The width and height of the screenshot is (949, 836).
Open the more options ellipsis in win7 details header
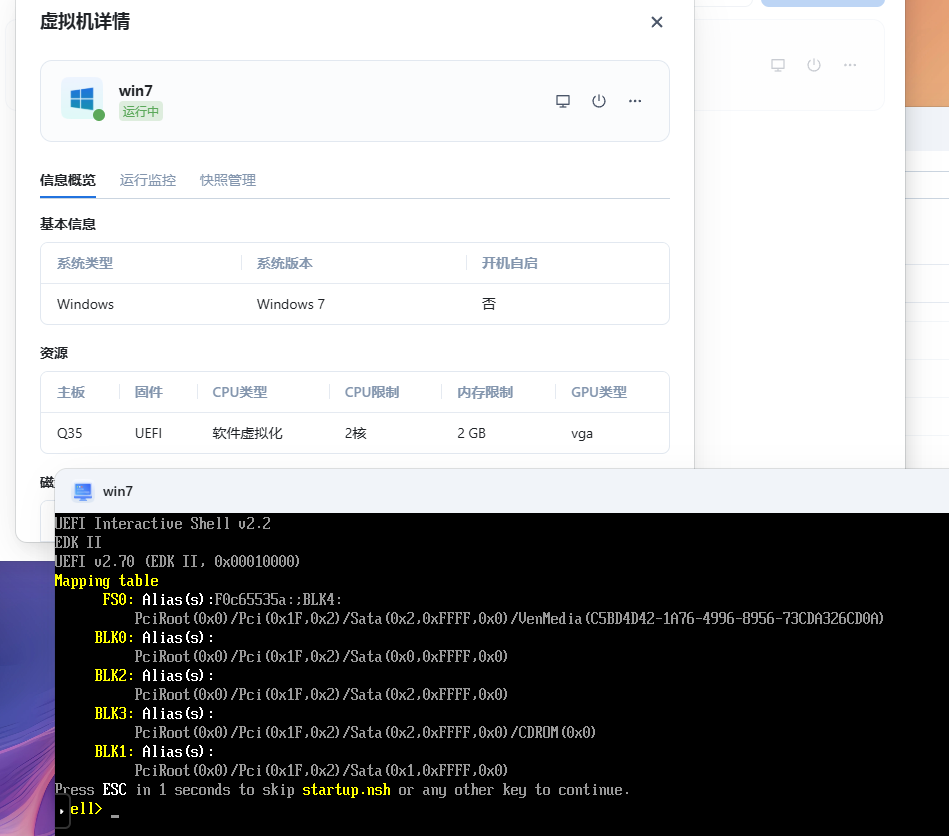[635, 101]
